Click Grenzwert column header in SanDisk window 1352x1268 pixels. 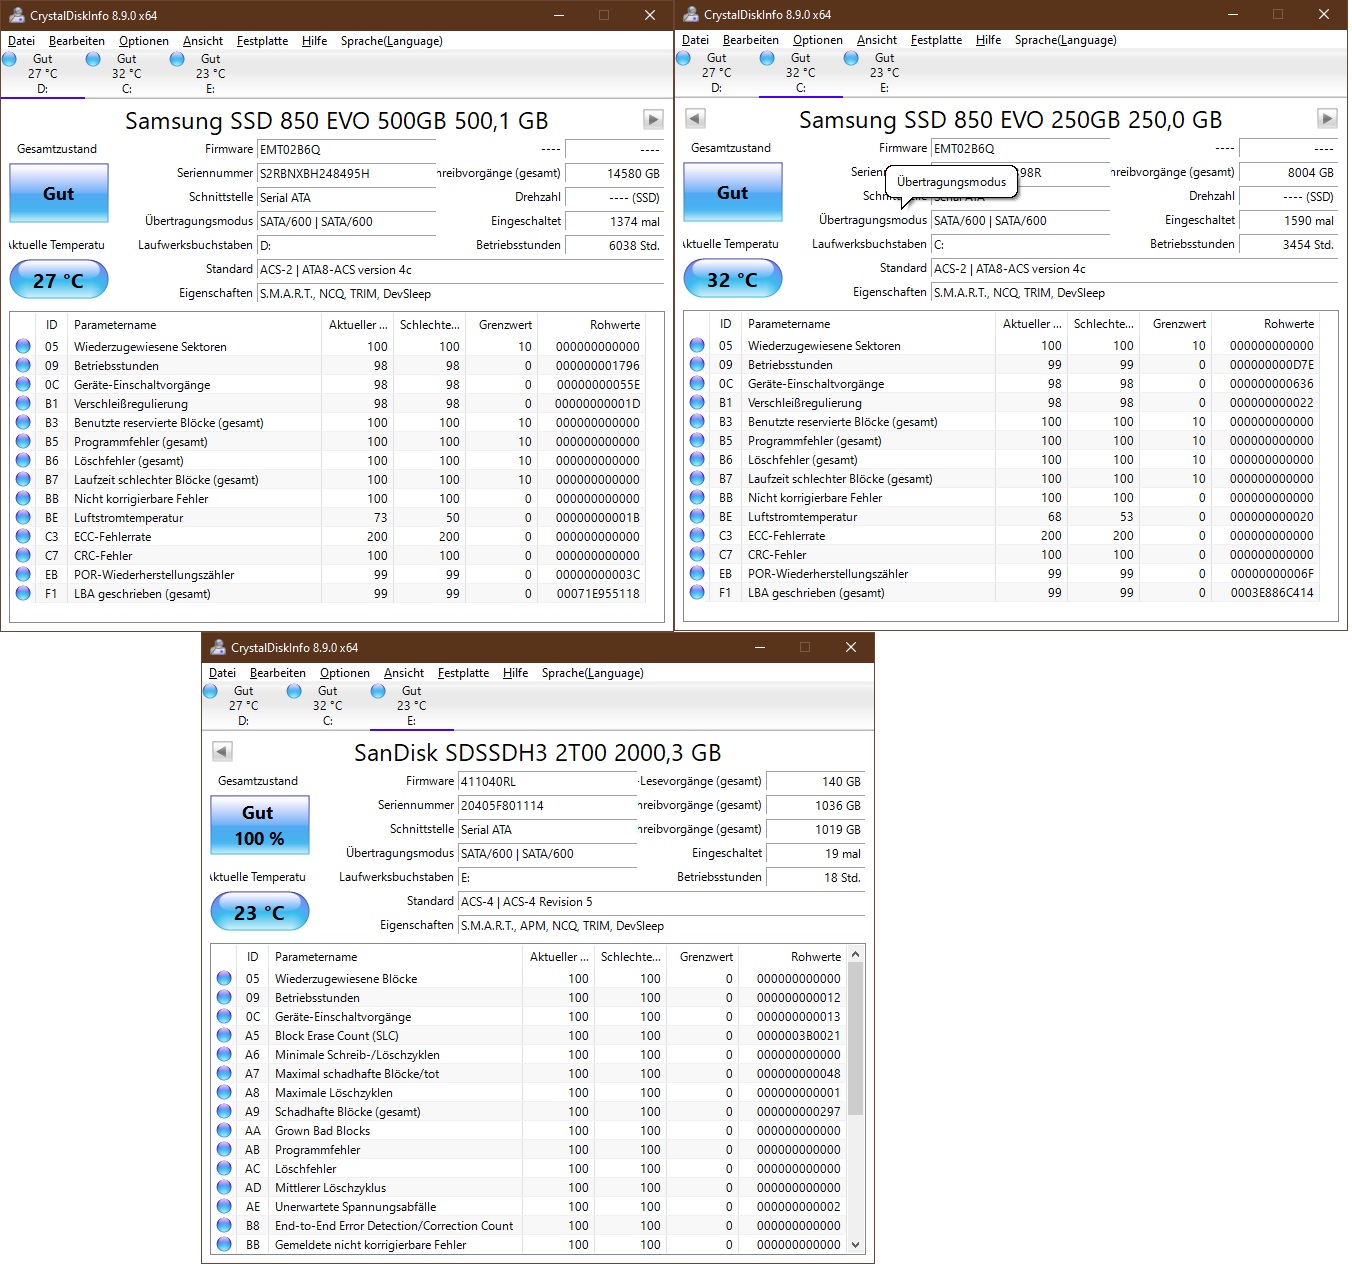click(x=702, y=957)
